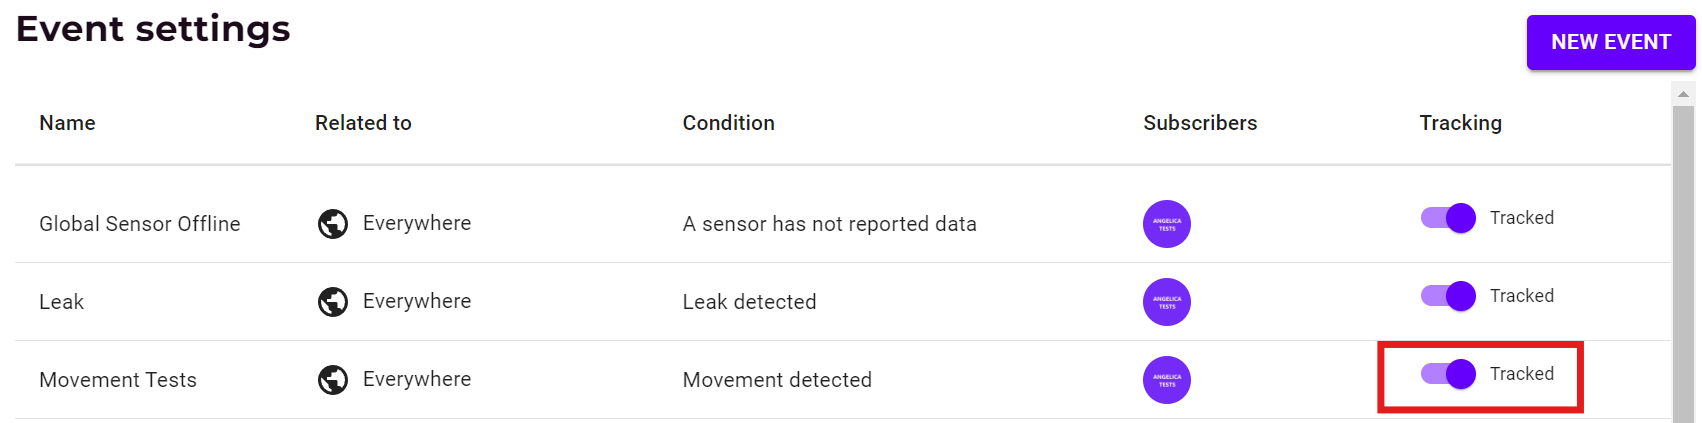The width and height of the screenshot is (1702, 423).
Task: Click the globe icon in Movement Tests row
Action: 333,380
